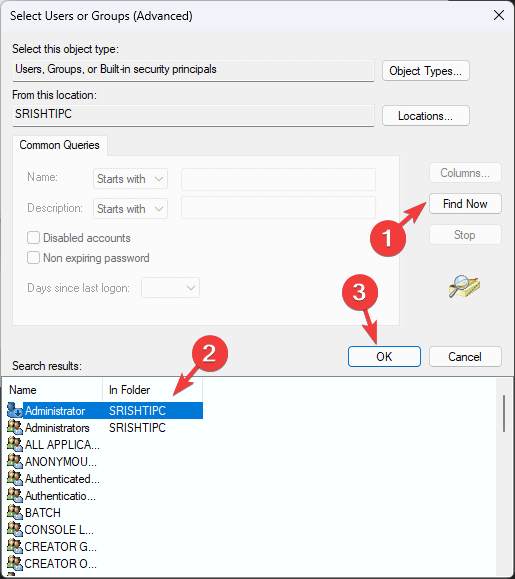Click the Authenticated... group icon
The image size is (515, 579).
[x=15, y=479]
